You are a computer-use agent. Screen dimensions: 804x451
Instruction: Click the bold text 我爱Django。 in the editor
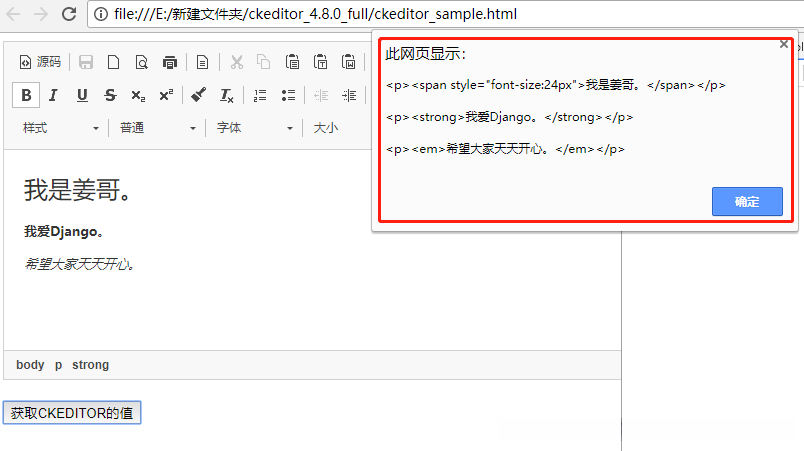click(x=65, y=232)
